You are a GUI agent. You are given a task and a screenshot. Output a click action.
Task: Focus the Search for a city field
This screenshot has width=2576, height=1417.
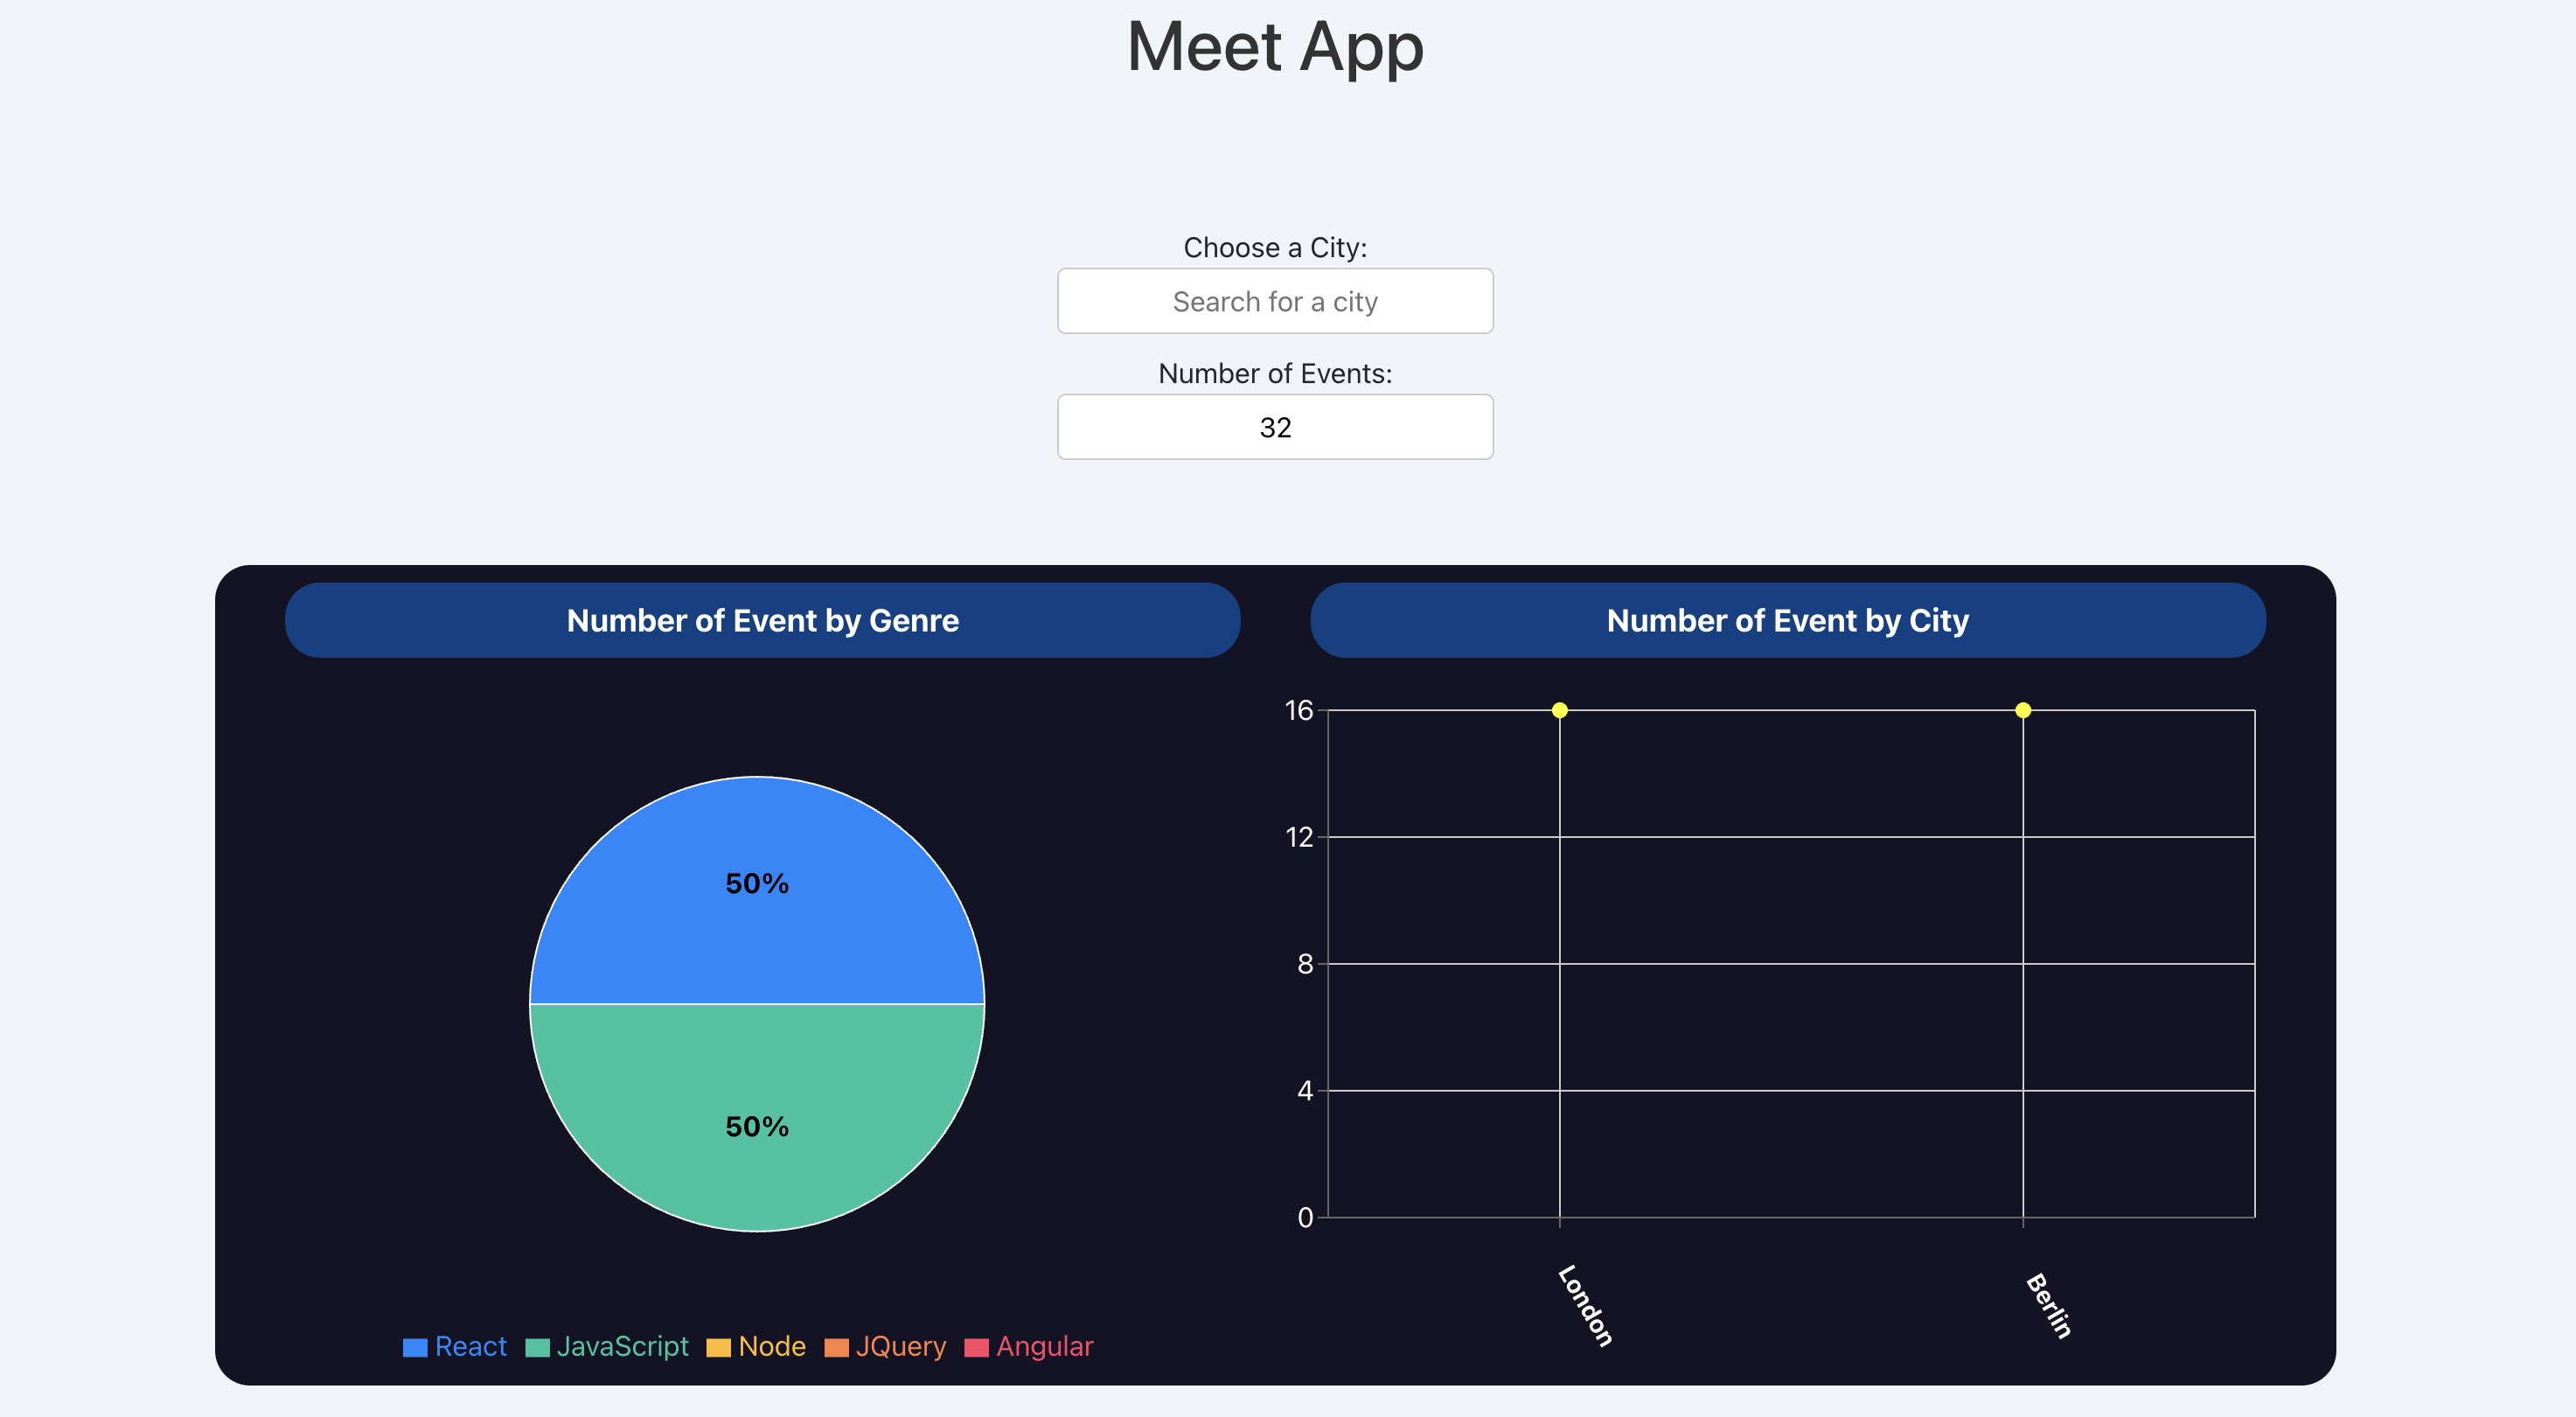coord(1275,301)
